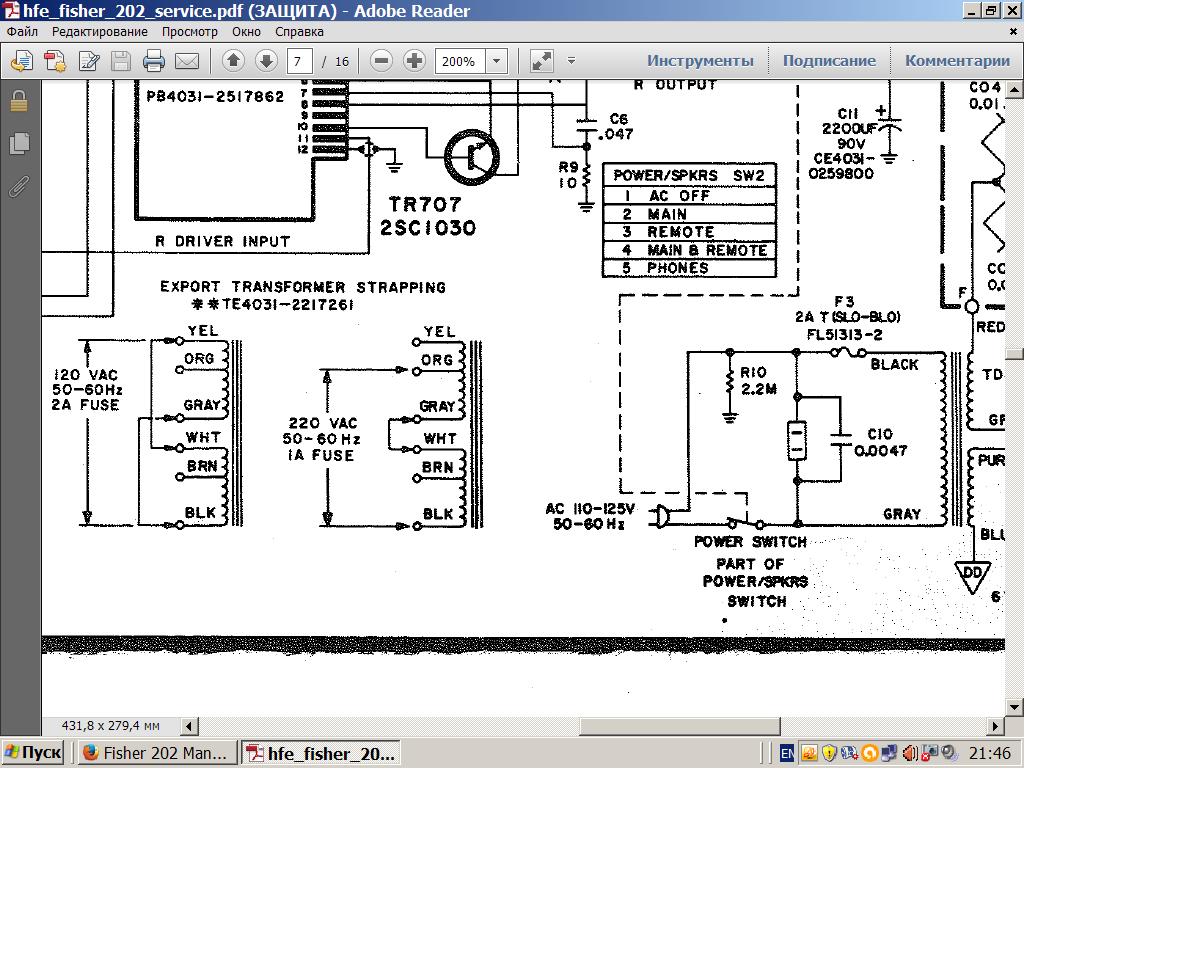Expand the toolbar customize options arrow
The height and width of the screenshot is (961, 1182).
571,61
